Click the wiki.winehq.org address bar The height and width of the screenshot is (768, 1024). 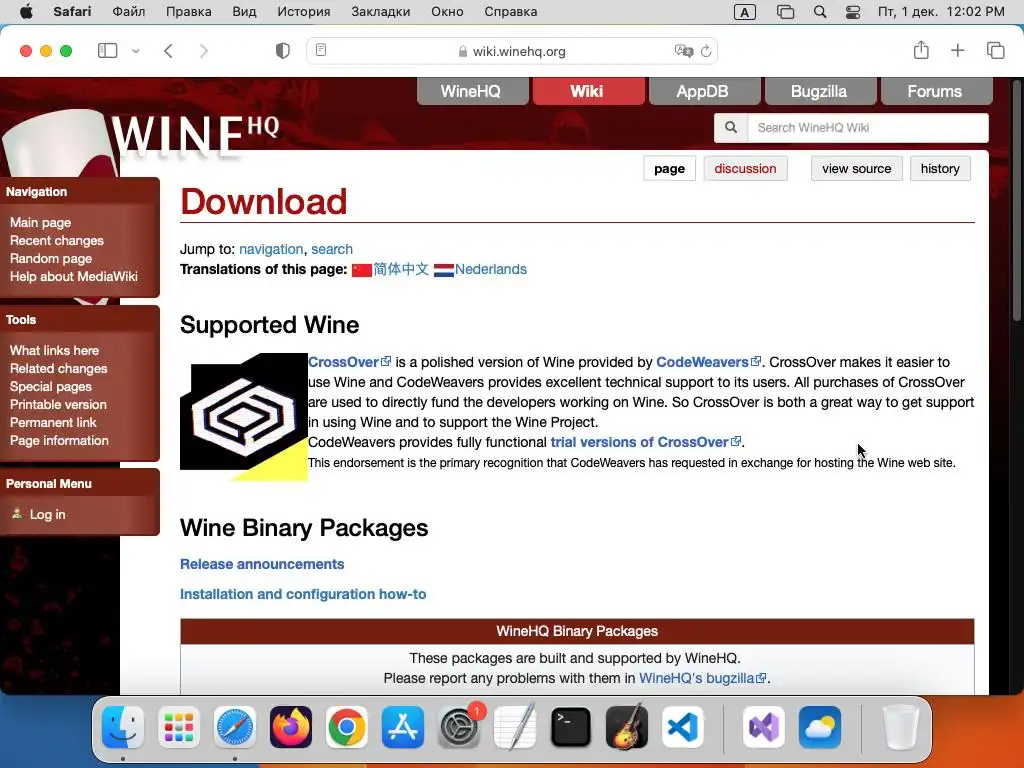click(x=512, y=51)
